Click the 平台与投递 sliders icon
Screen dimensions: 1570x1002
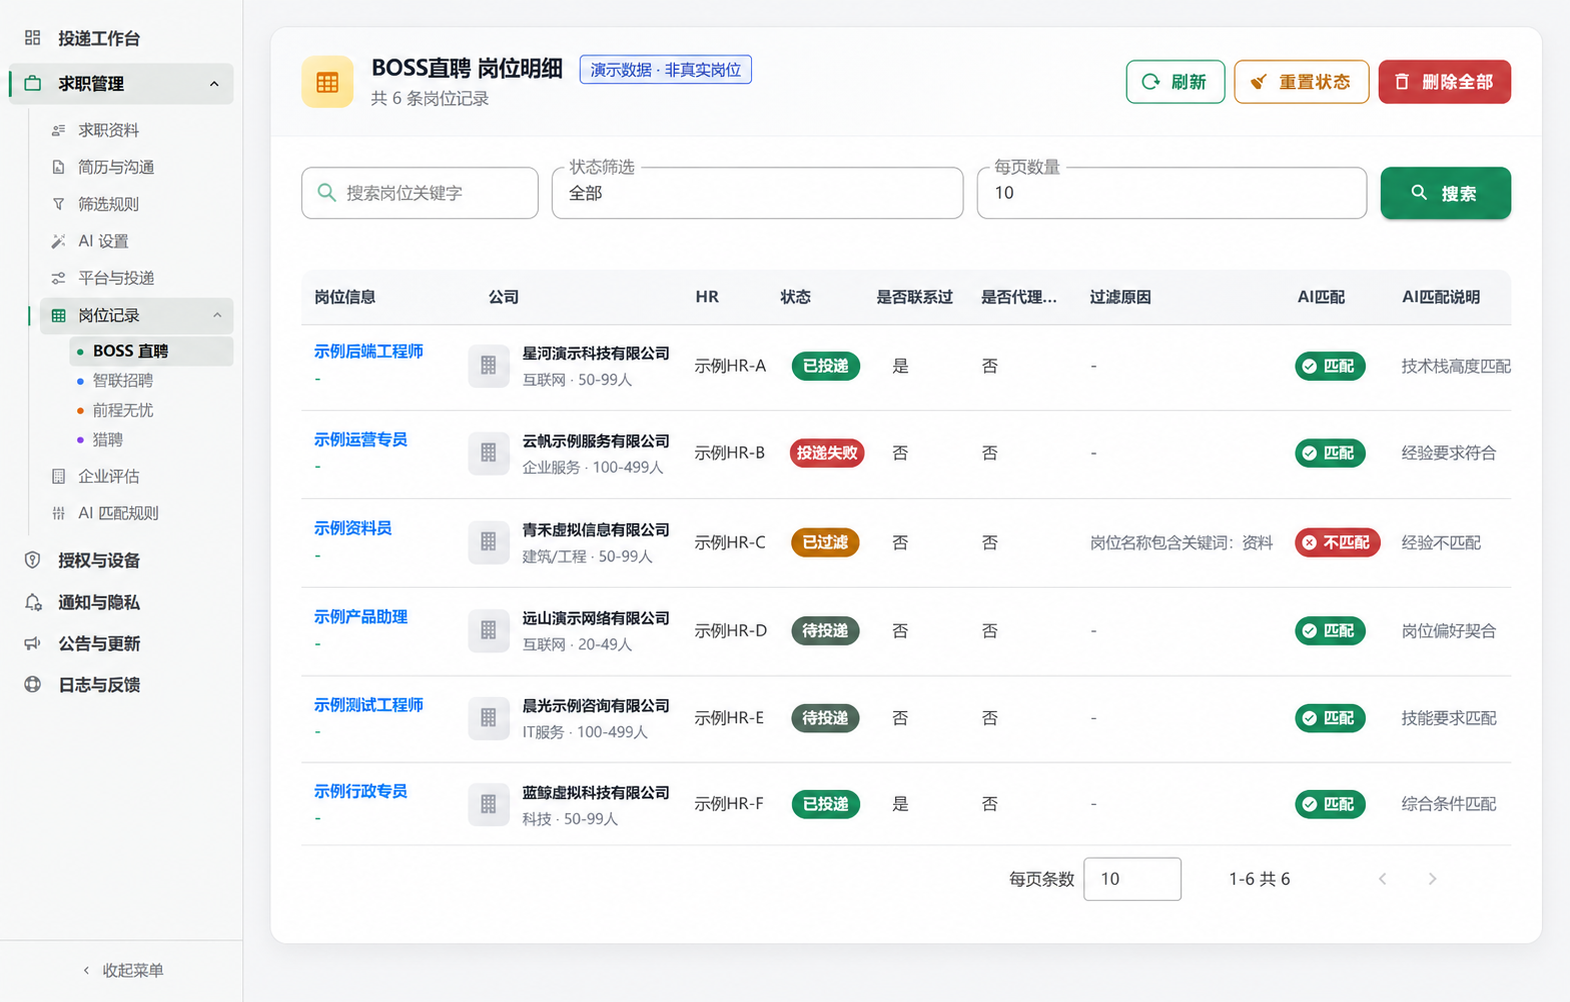pyautogui.click(x=58, y=278)
